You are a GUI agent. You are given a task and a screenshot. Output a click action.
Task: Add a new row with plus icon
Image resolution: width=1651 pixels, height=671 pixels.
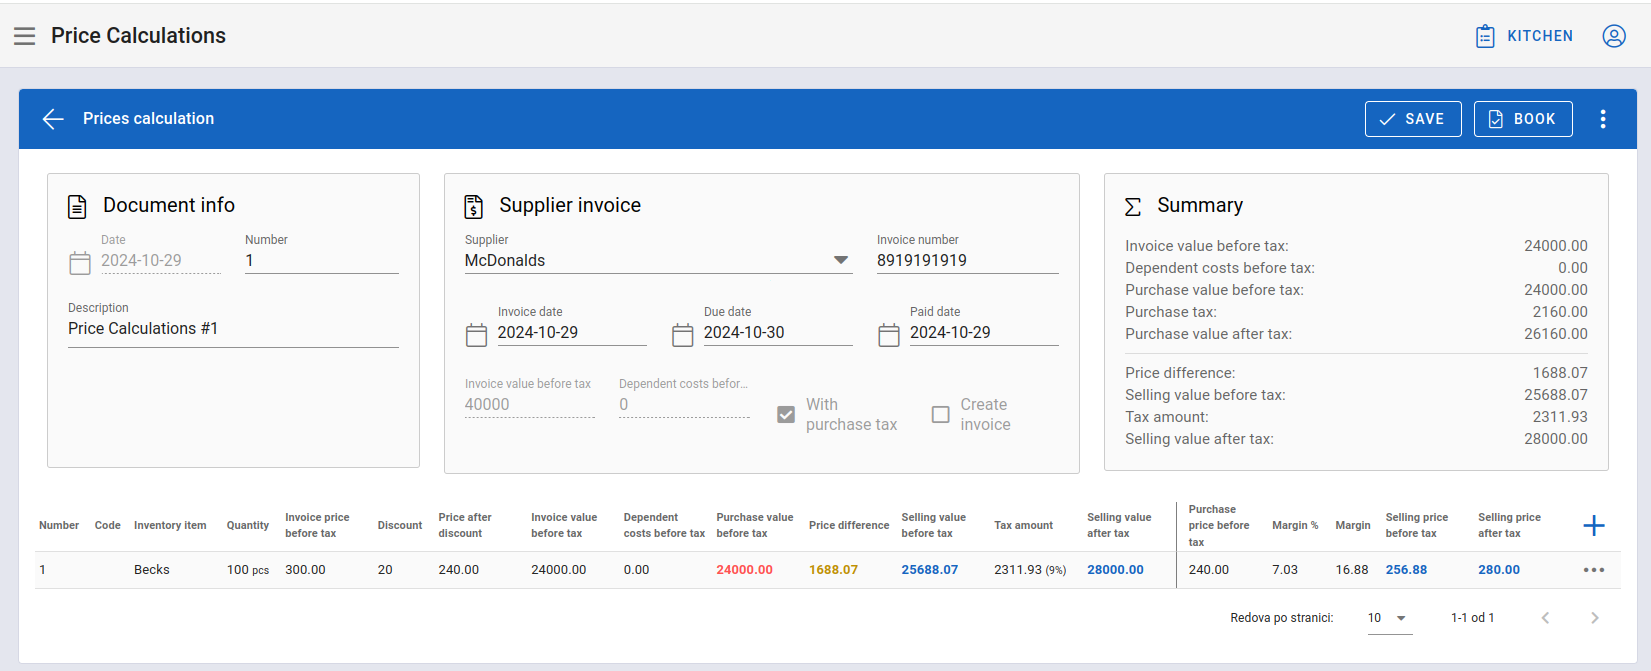tap(1594, 525)
